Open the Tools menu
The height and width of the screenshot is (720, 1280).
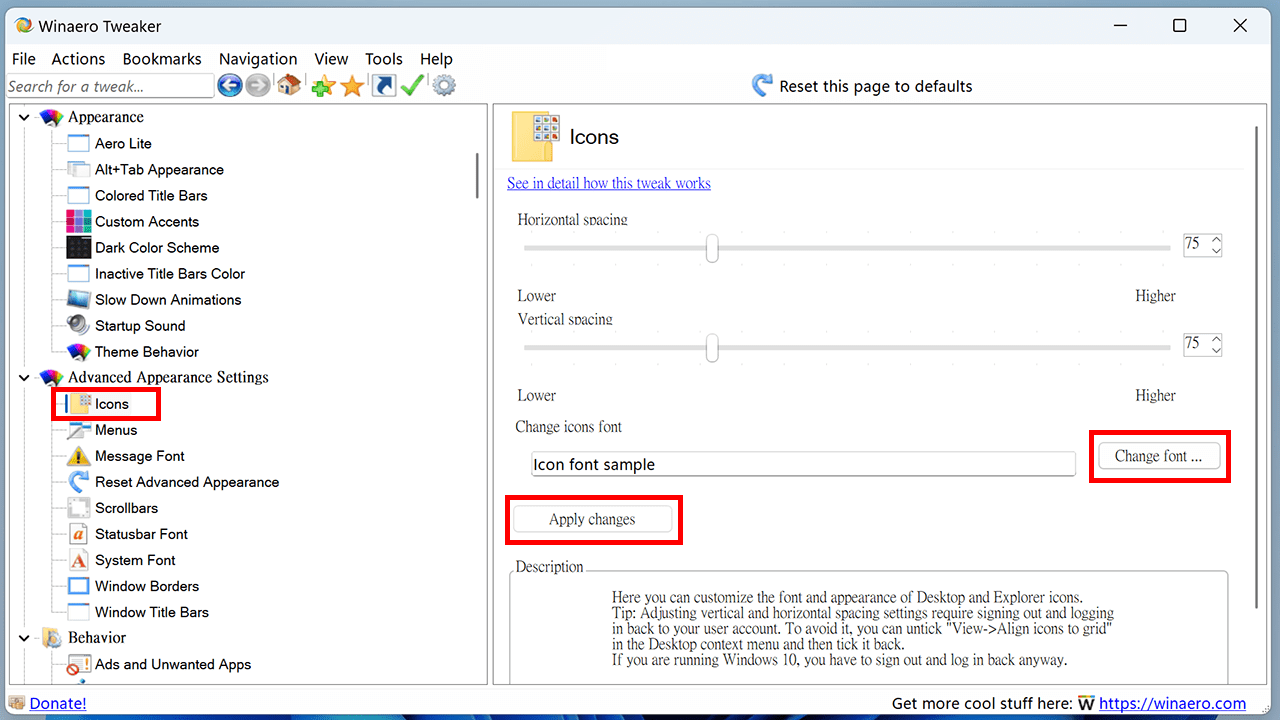pyautogui.click(x=383, y=59)
